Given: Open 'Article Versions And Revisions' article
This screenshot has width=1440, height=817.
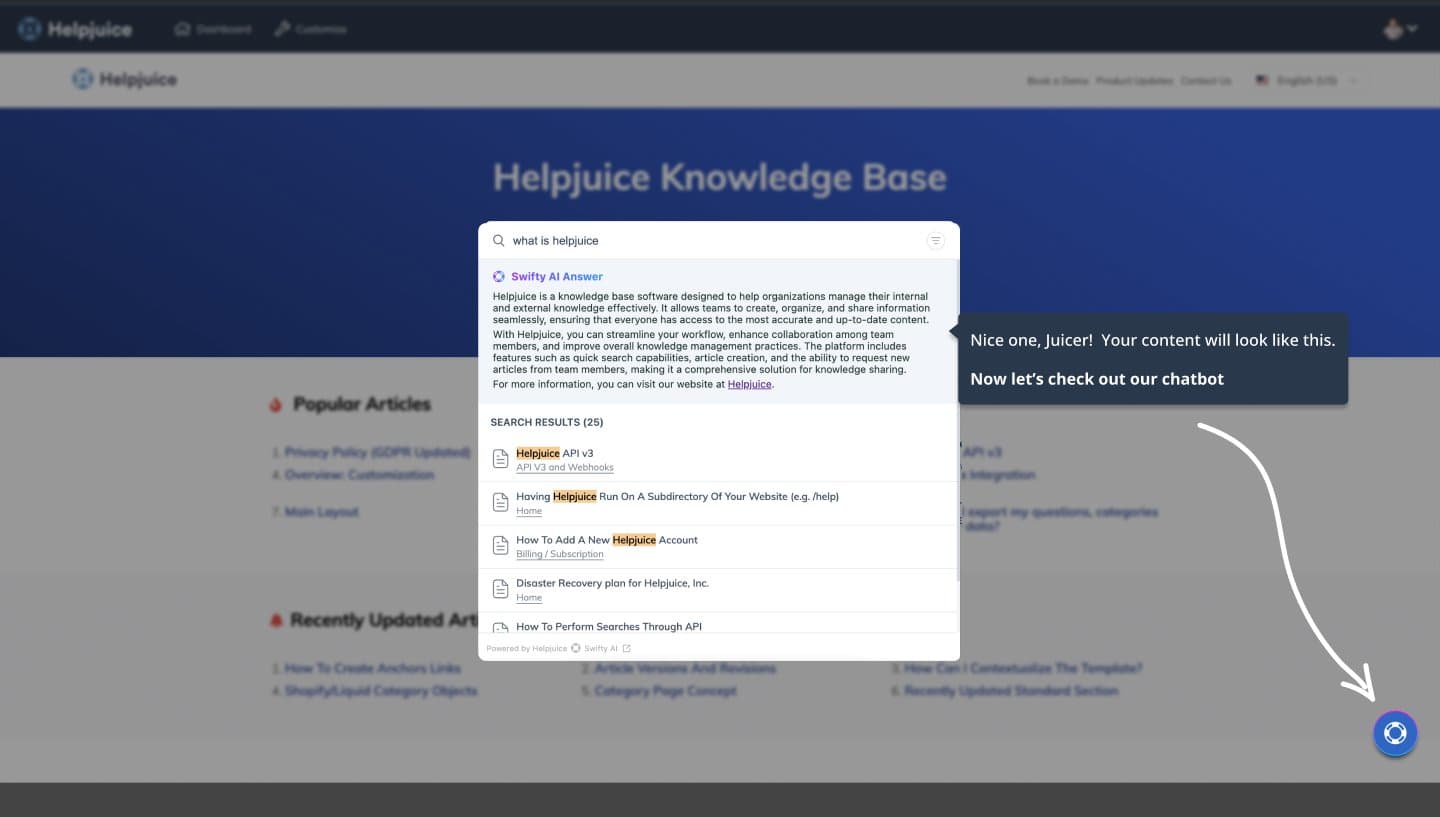Looking at the screenshot, I should 685,668.
